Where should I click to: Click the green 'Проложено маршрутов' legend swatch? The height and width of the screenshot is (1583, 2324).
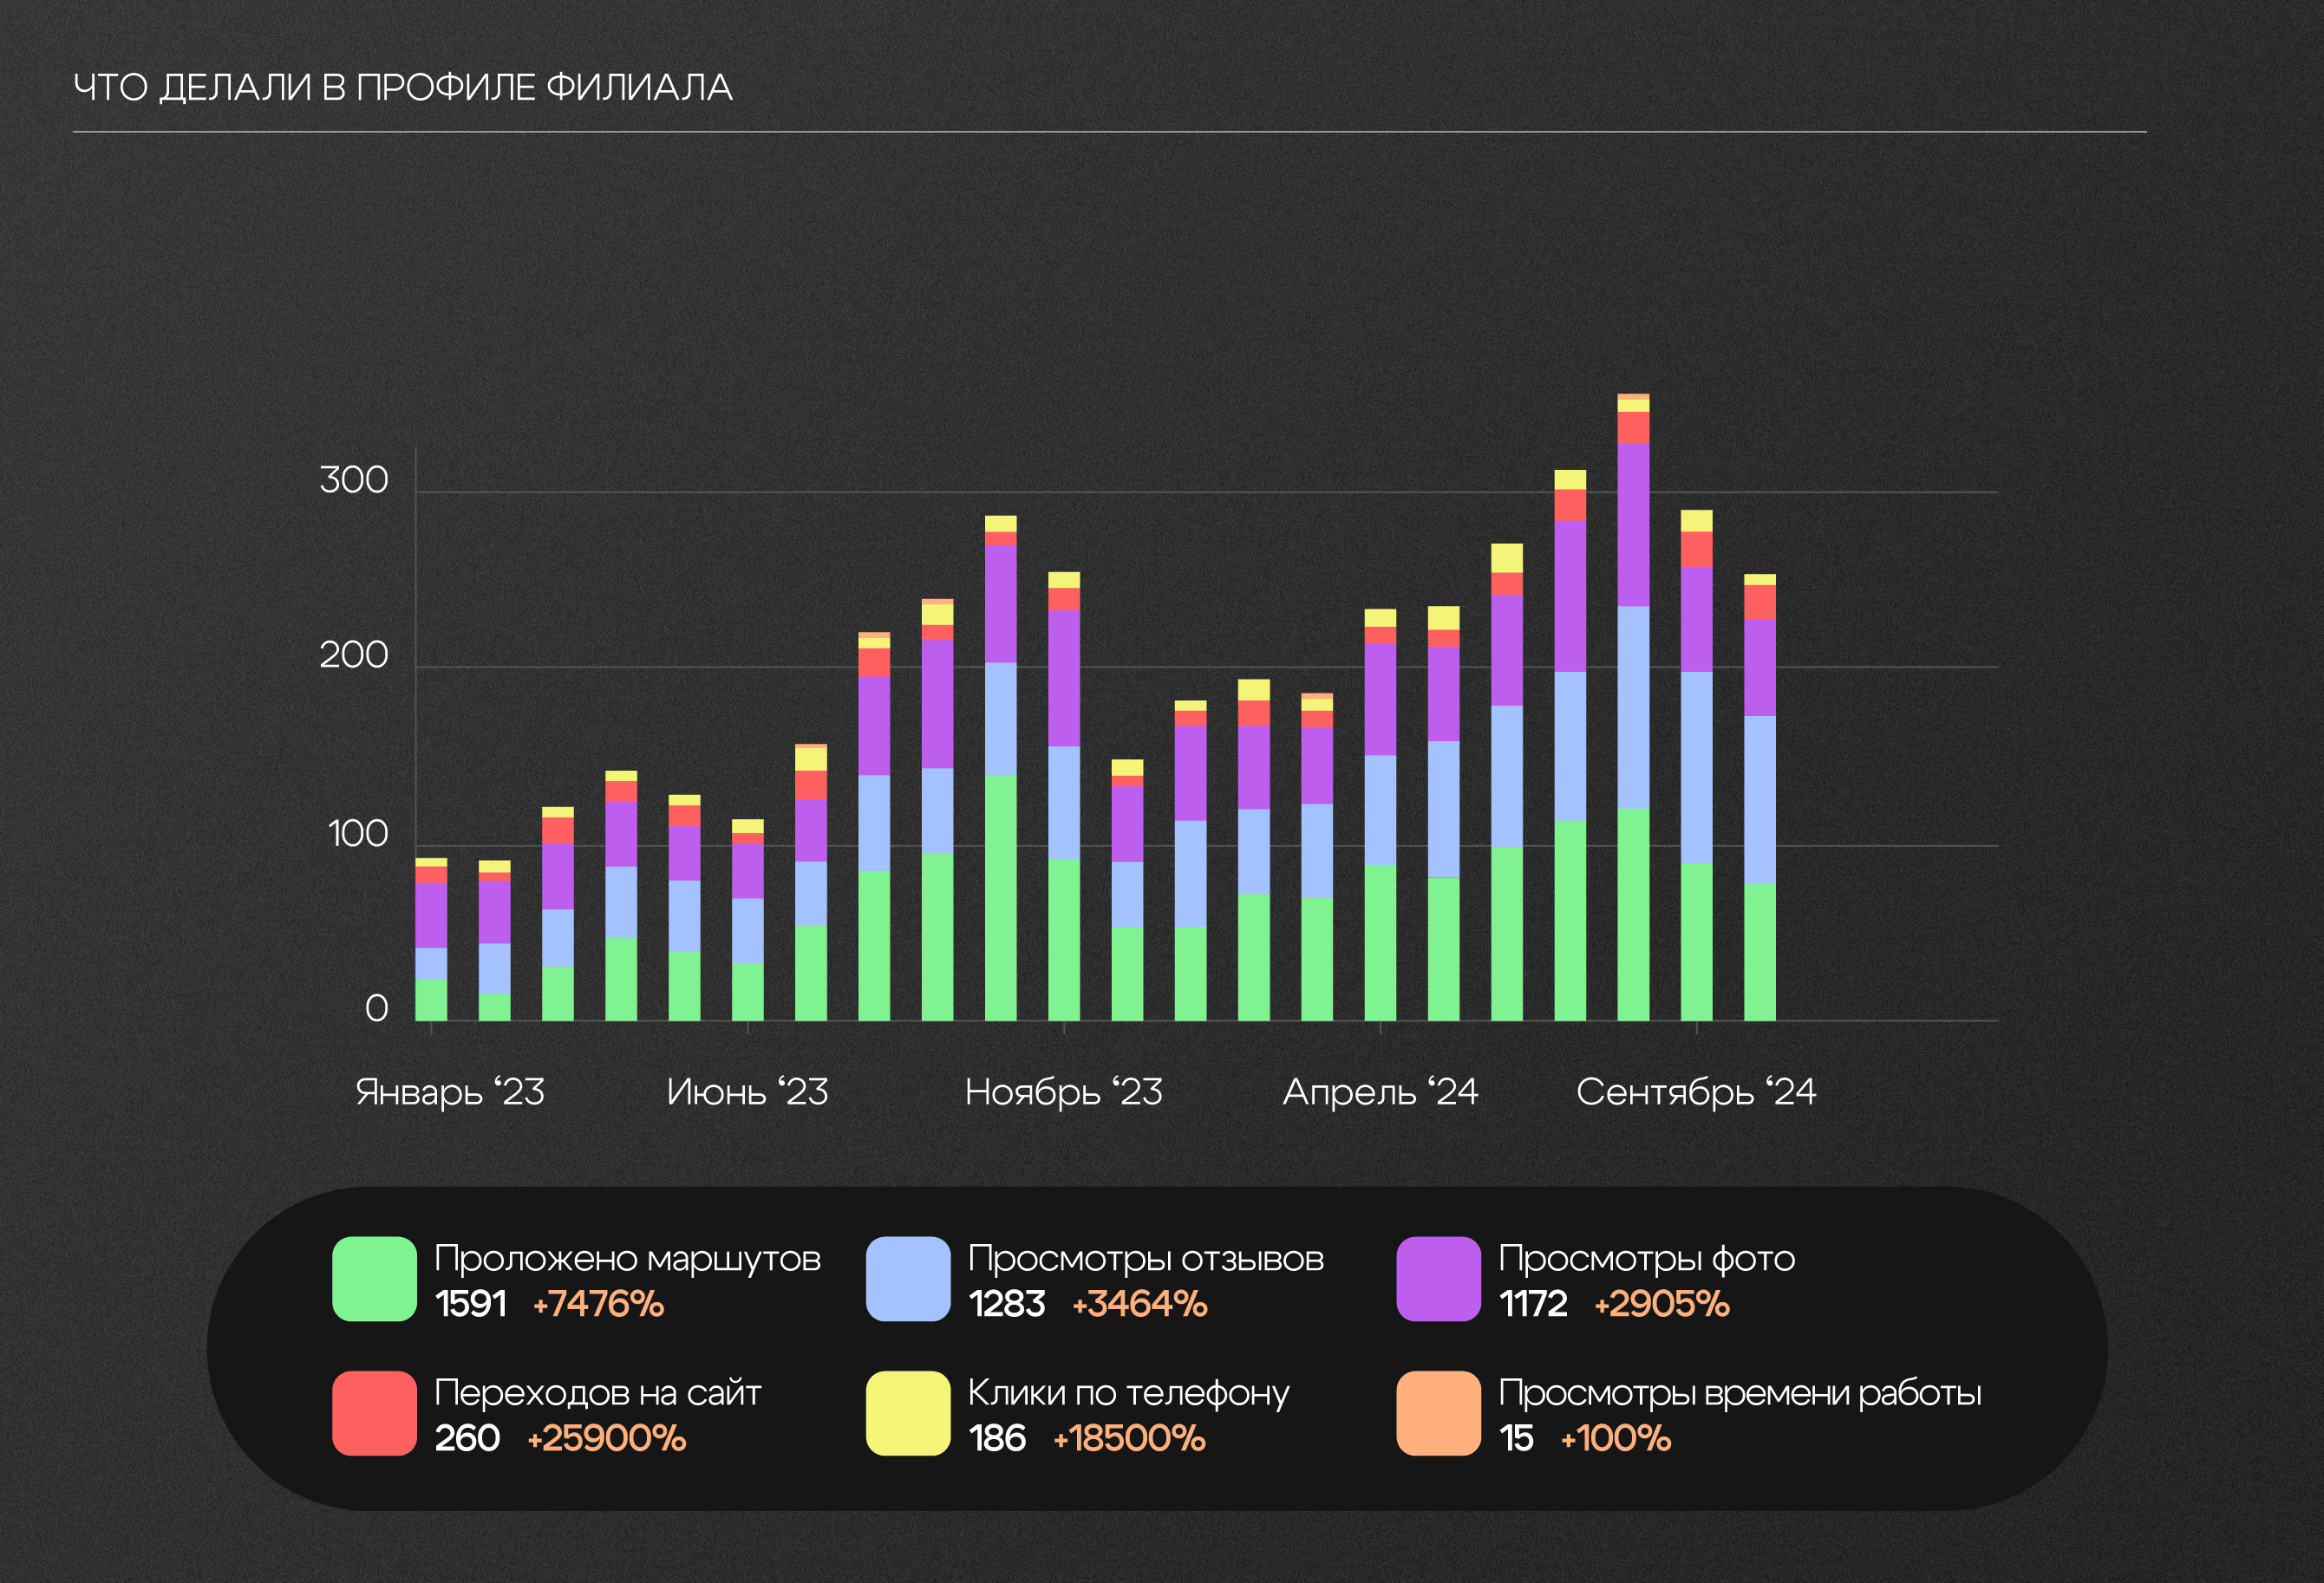pos(374,1279)
